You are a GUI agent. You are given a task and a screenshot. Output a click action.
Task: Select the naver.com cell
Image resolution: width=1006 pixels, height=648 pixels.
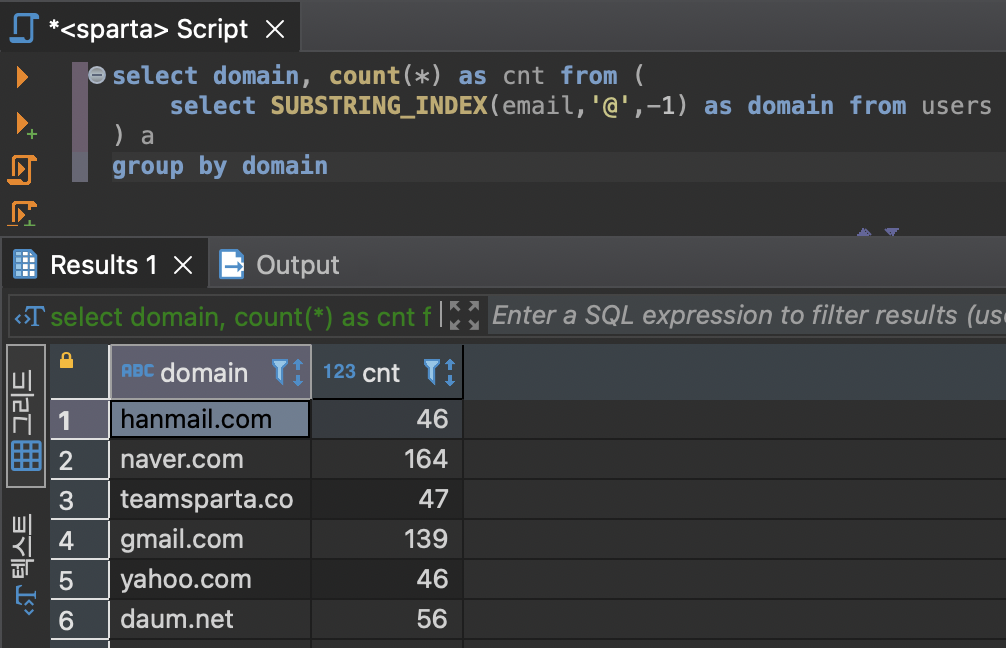coord(210,459)
